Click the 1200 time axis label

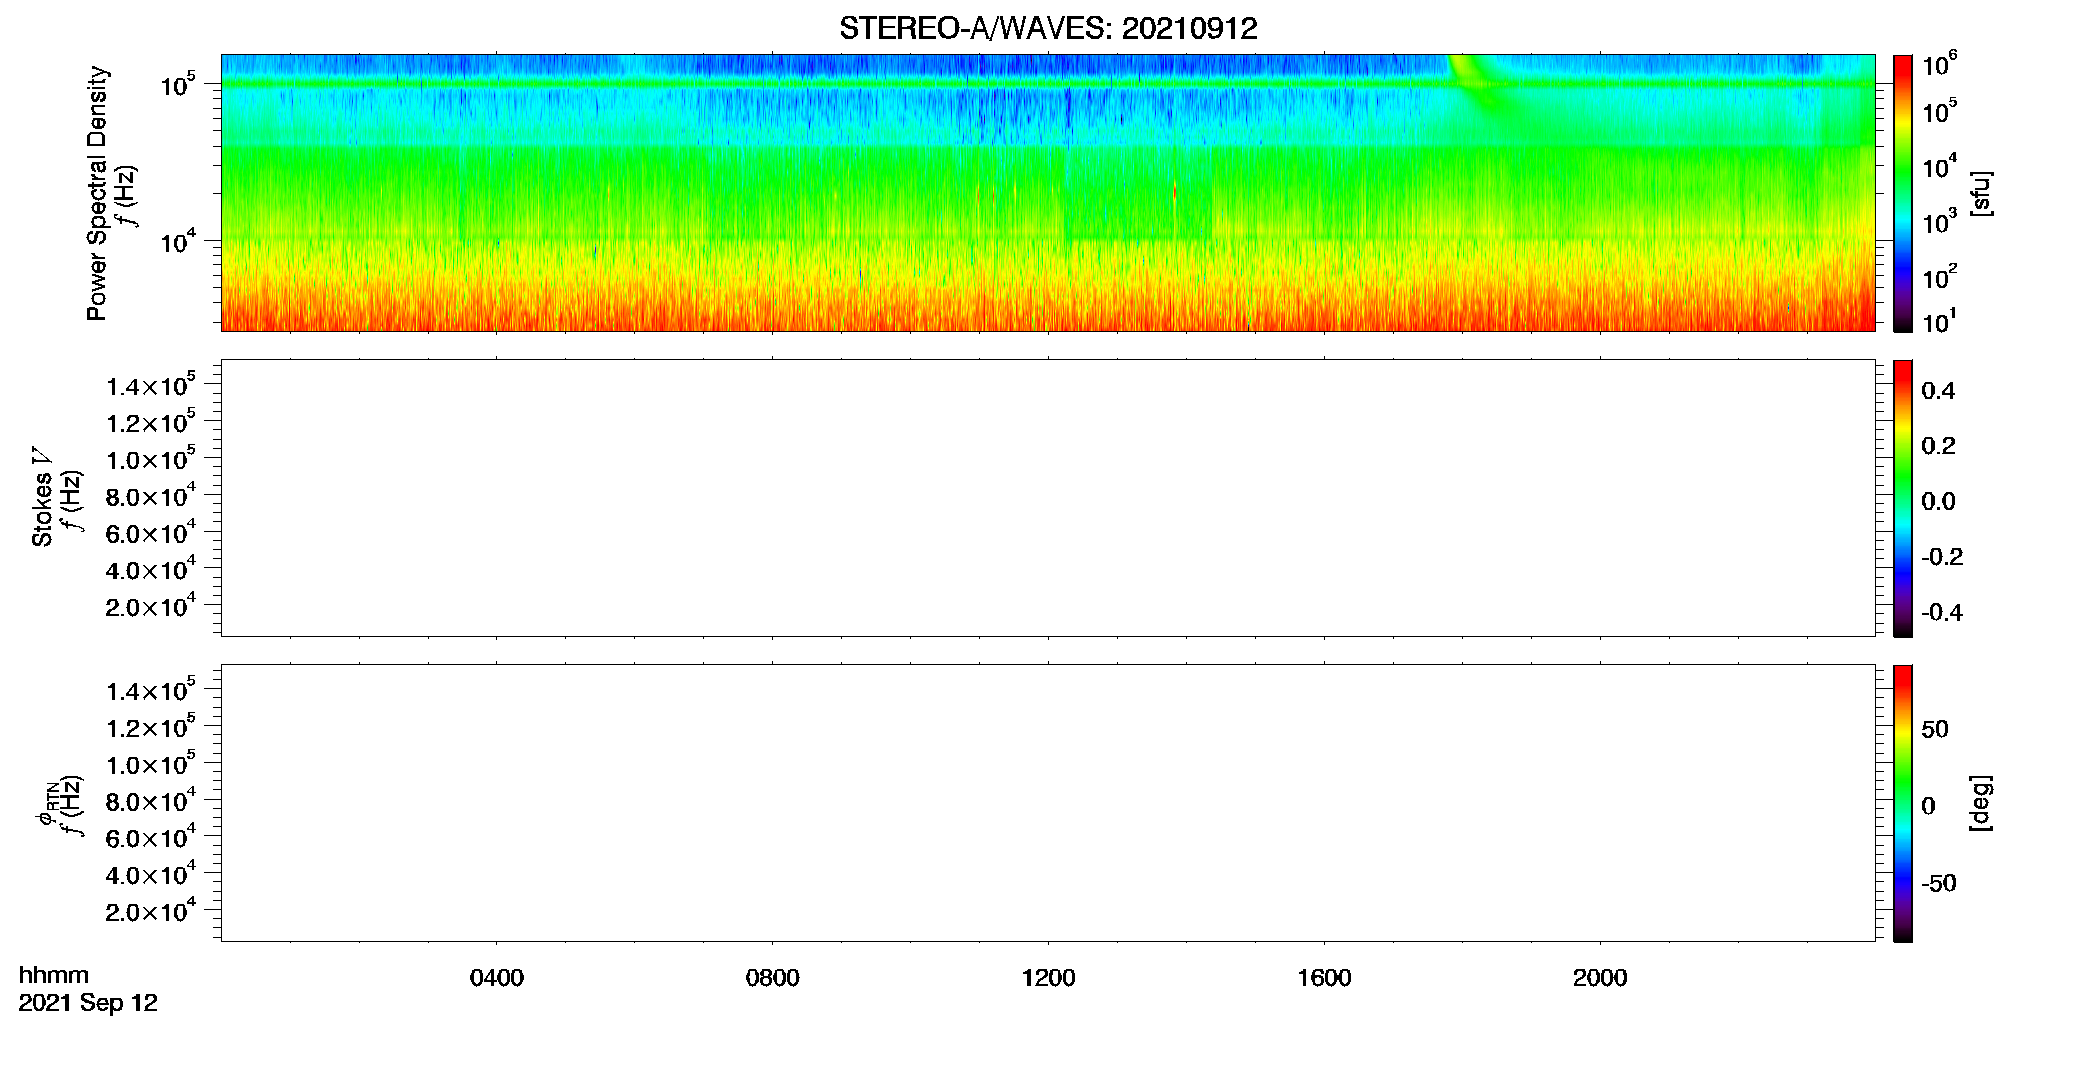pyautogui.click(x=1048, y=978)
